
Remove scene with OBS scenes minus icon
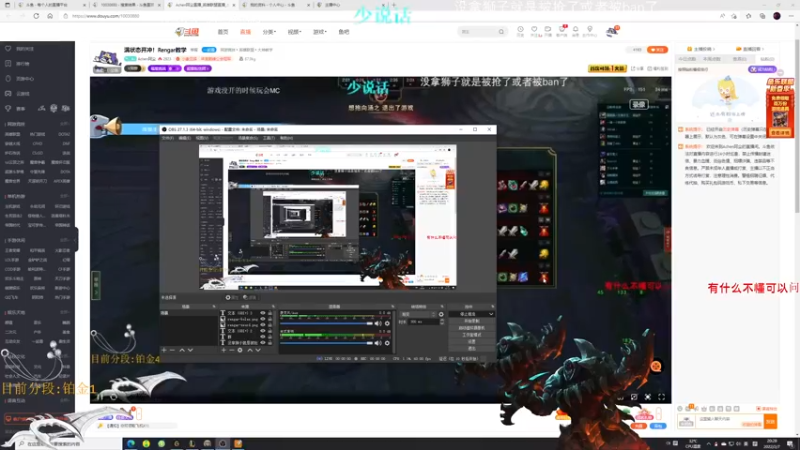[x=172, y=350]
